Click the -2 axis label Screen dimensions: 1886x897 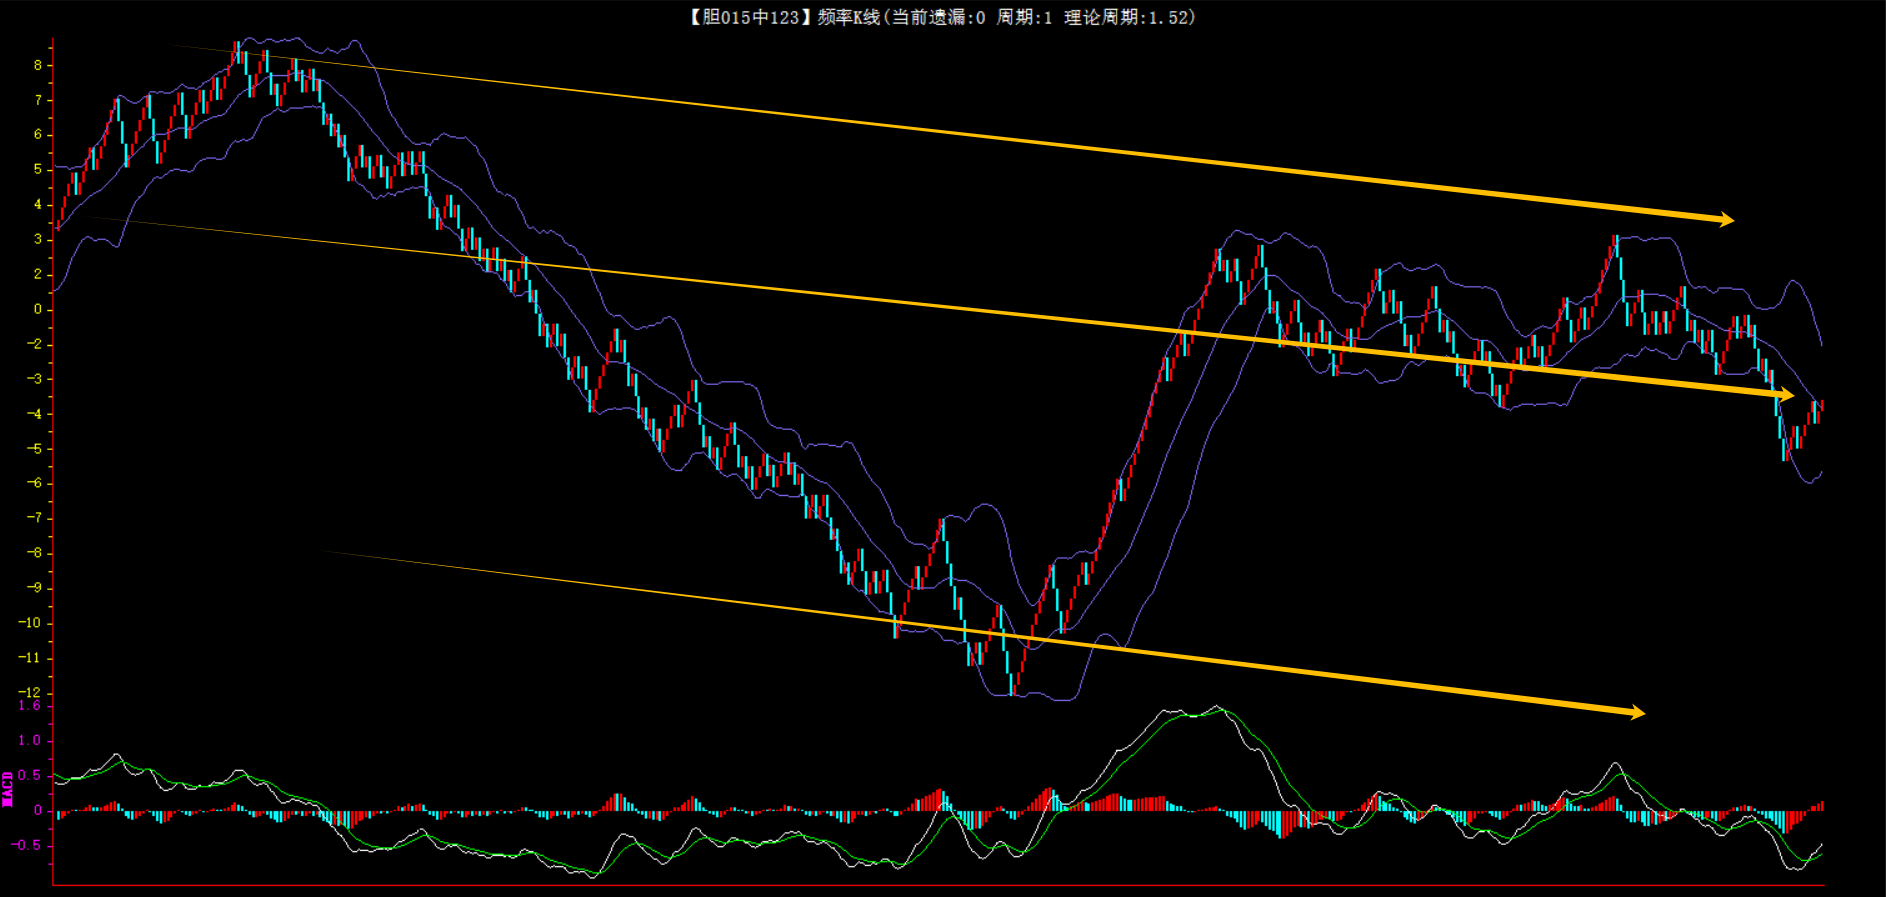point(35,344)
